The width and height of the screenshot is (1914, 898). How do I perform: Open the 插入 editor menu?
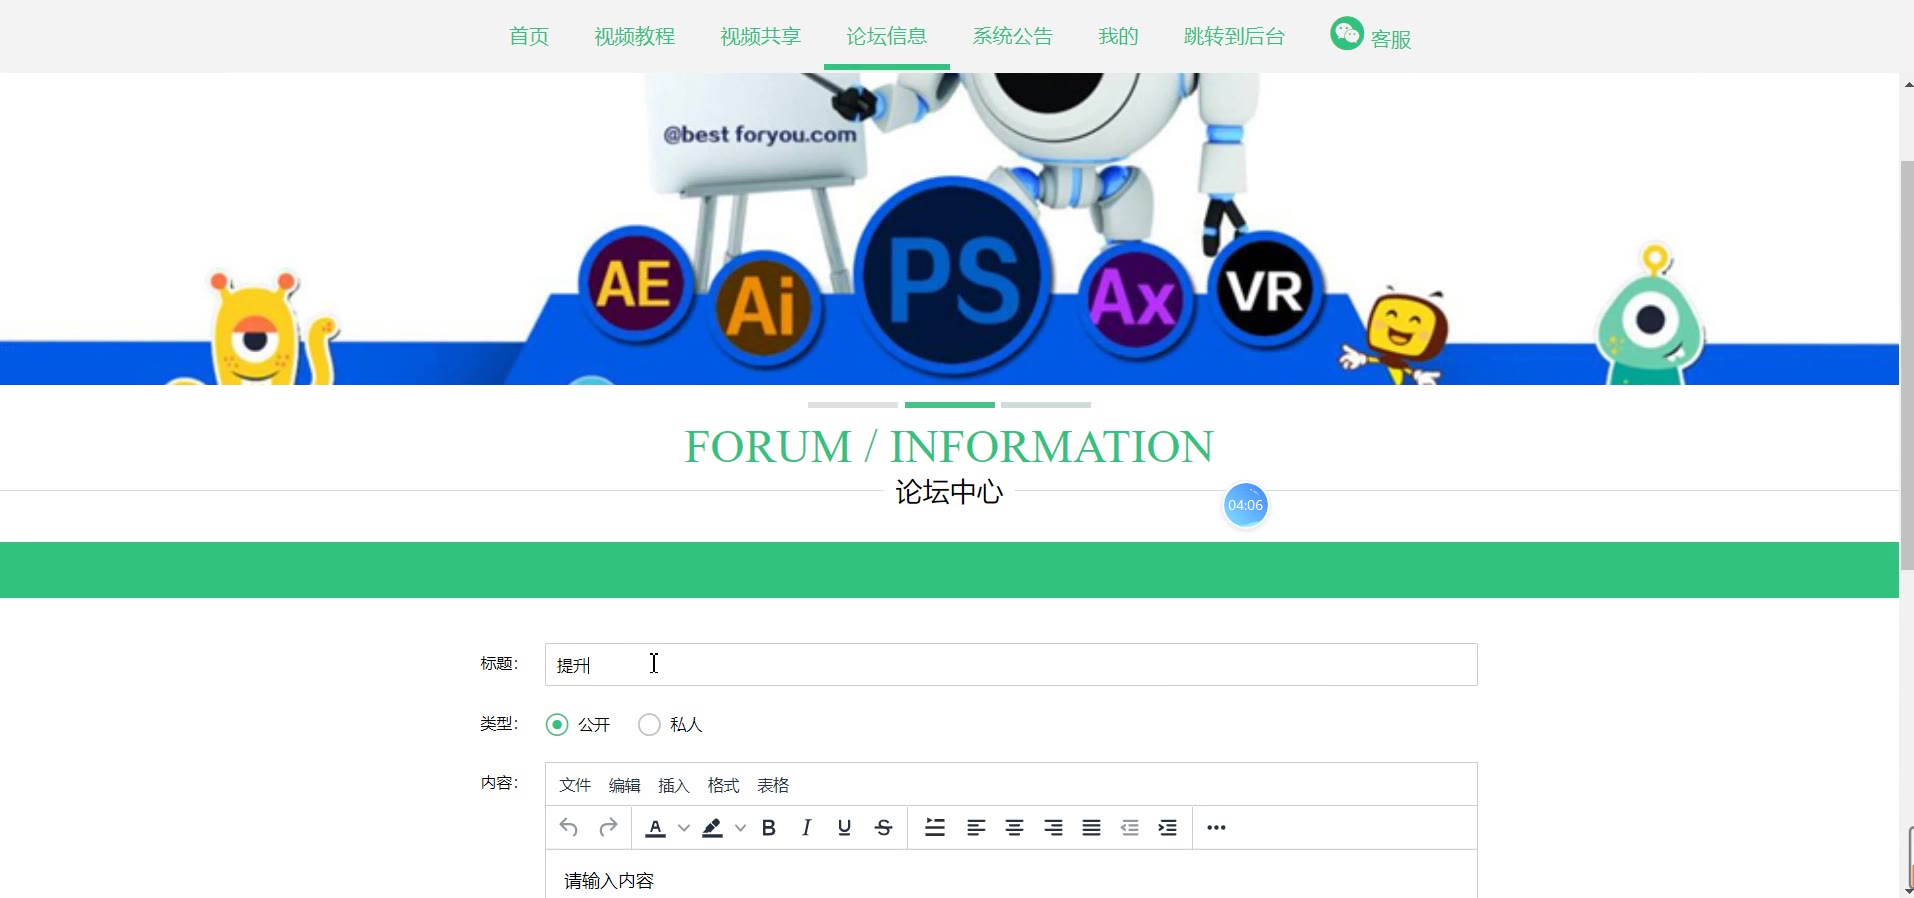[674, 785]
